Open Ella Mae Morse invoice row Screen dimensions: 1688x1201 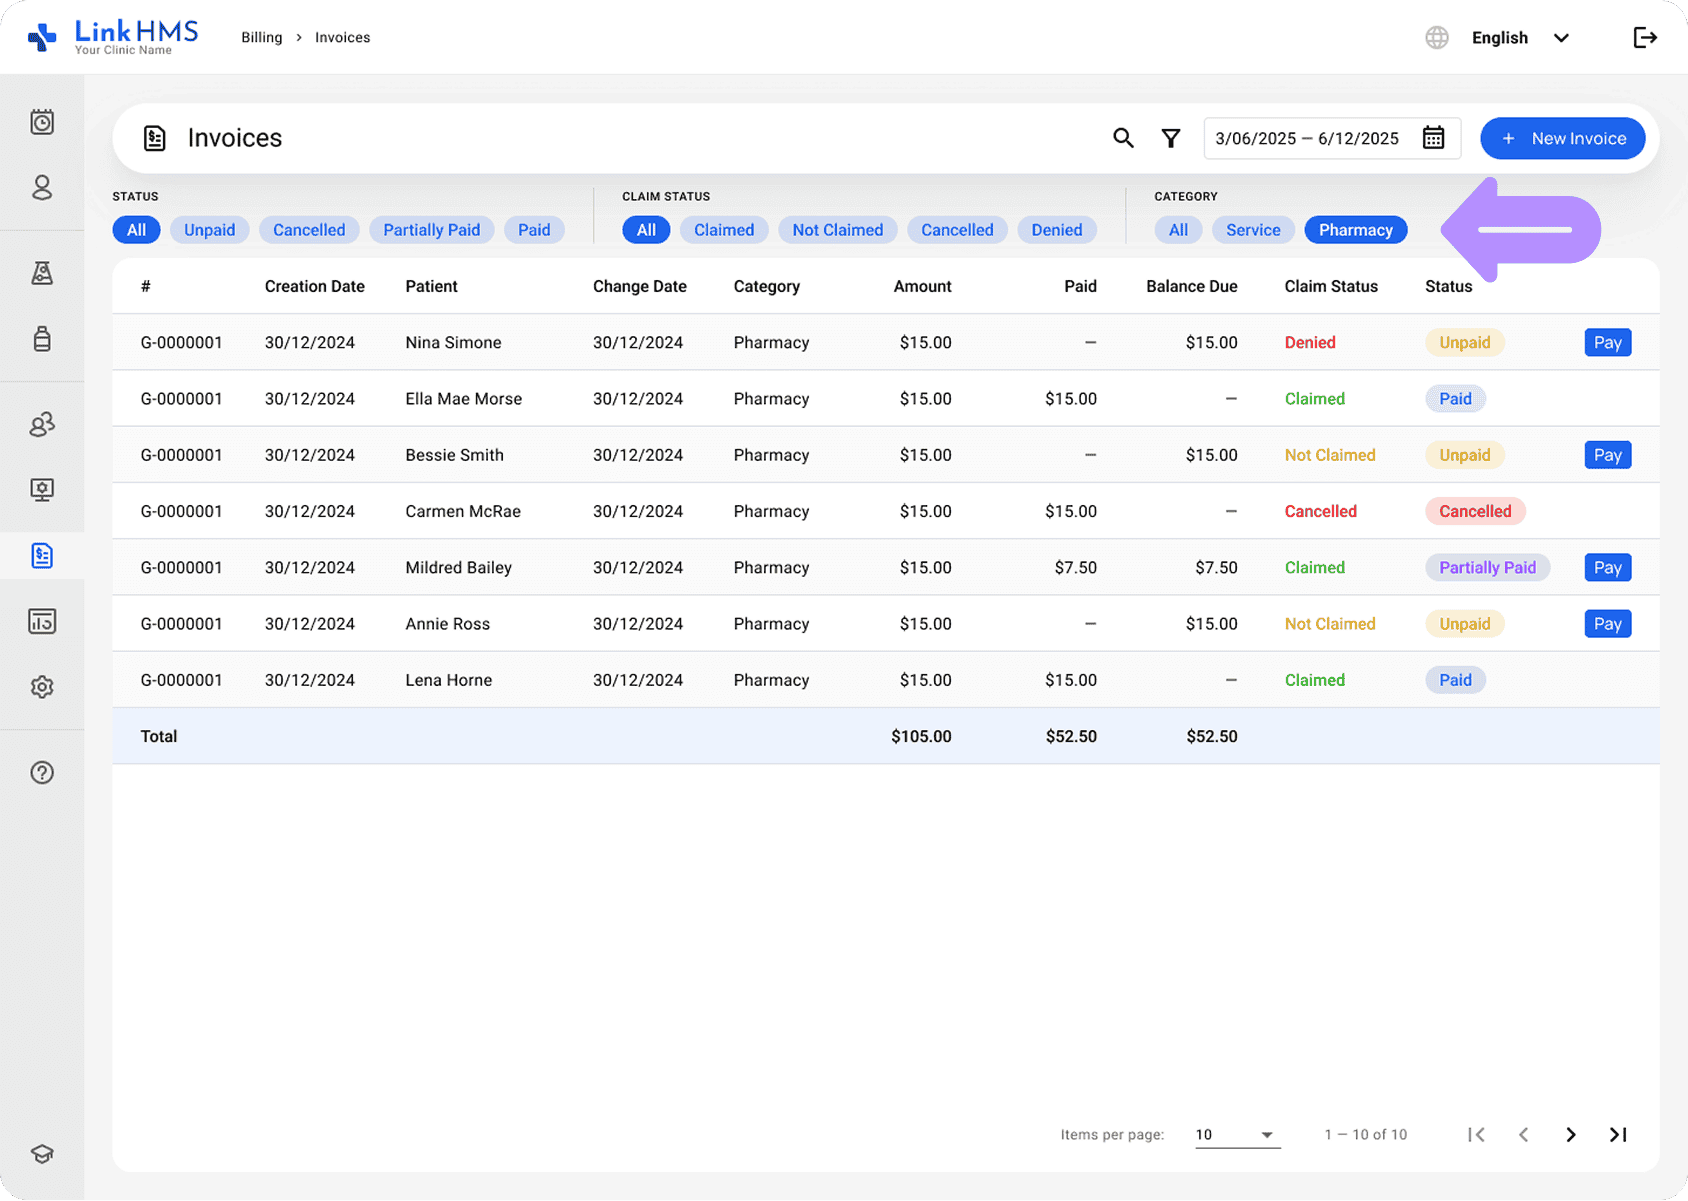(x=886, y=398)
